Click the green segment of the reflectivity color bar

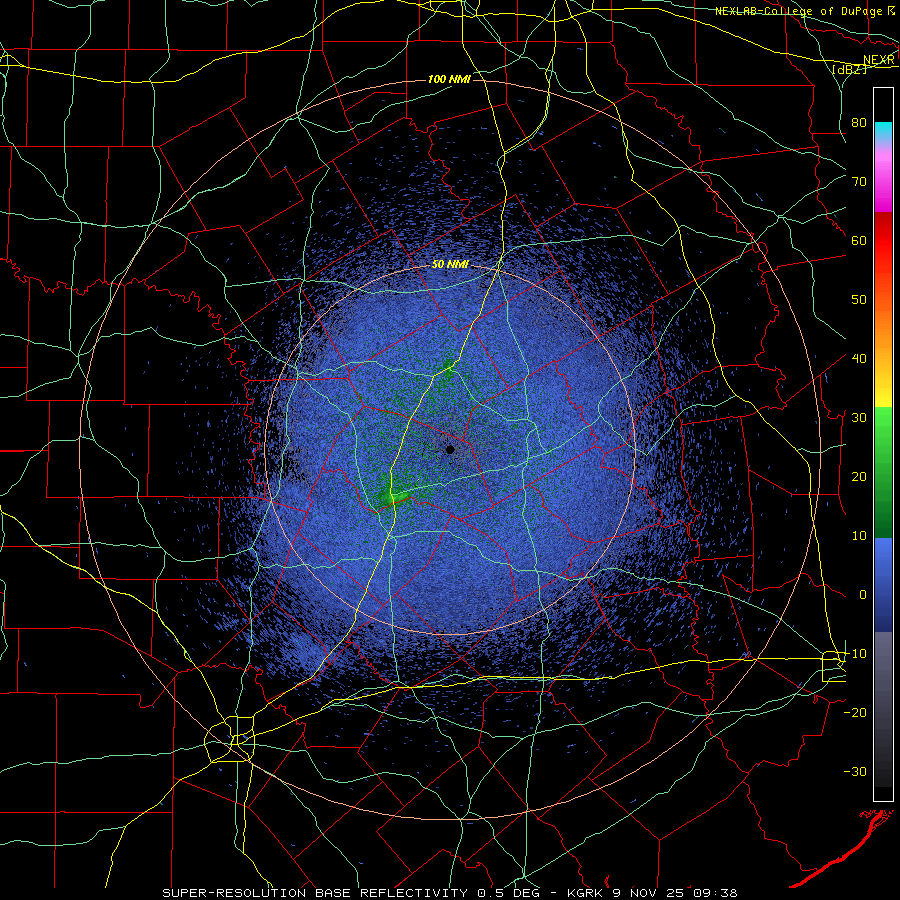tap(883, 472)
